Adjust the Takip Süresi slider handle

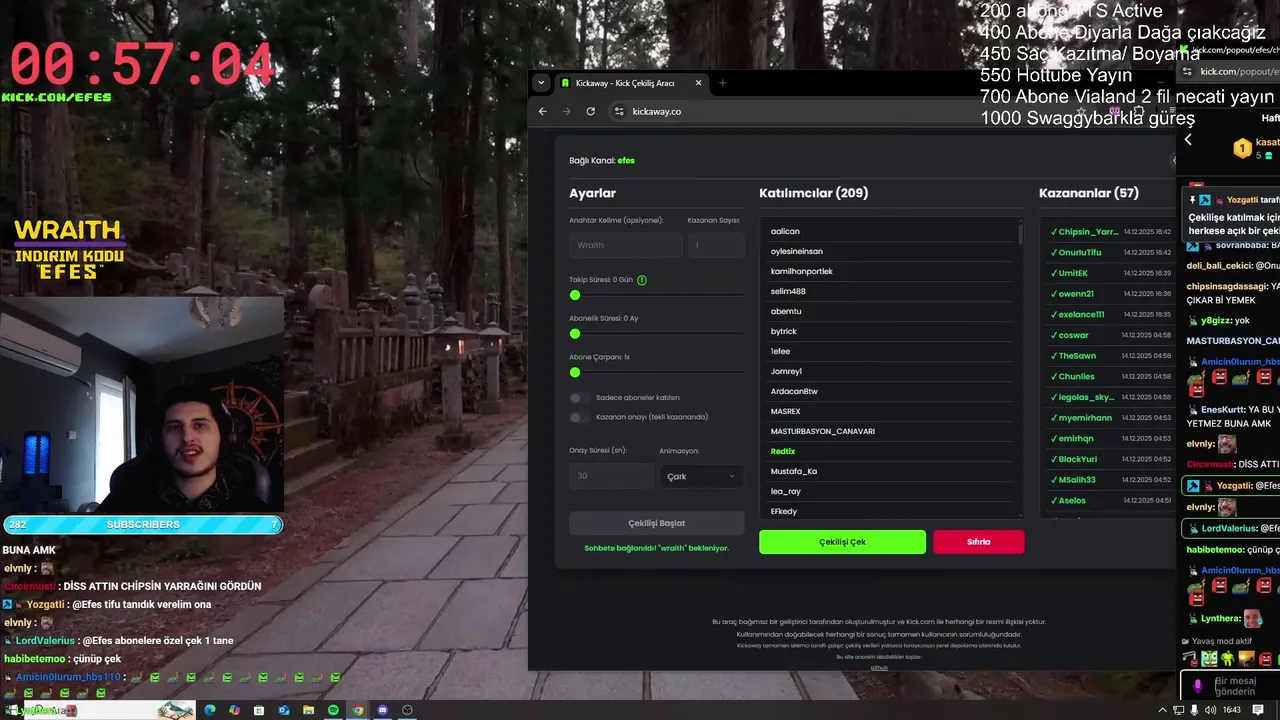[x=575, y=295]
